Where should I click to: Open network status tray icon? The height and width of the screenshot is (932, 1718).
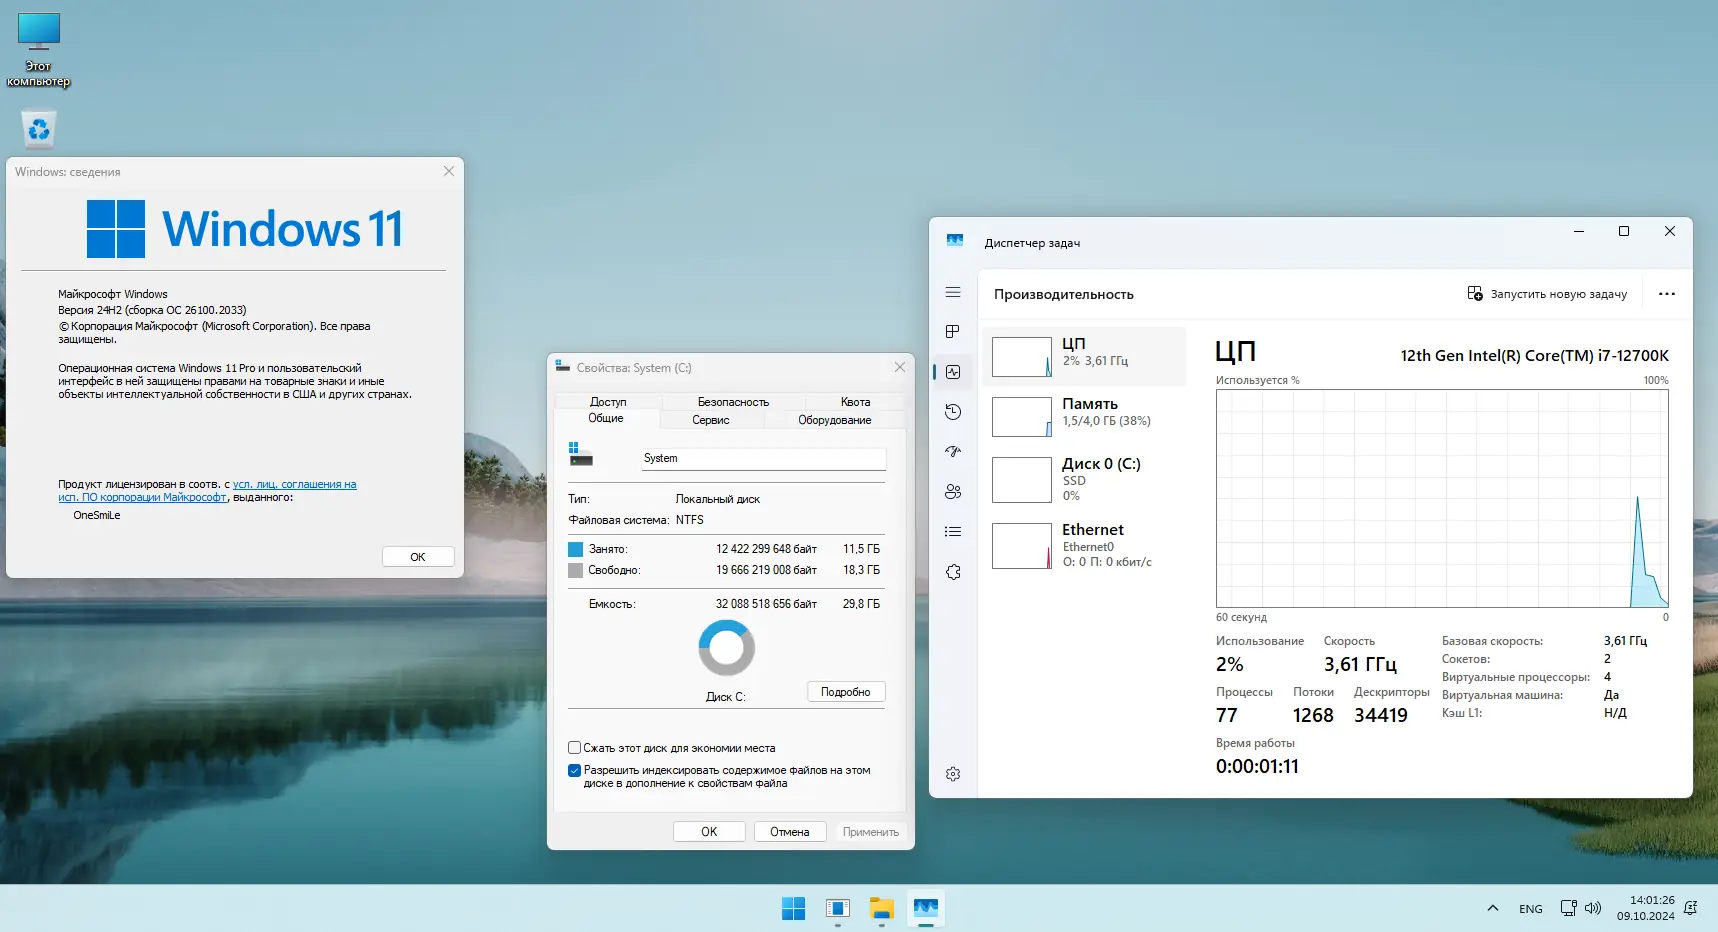1569,908
